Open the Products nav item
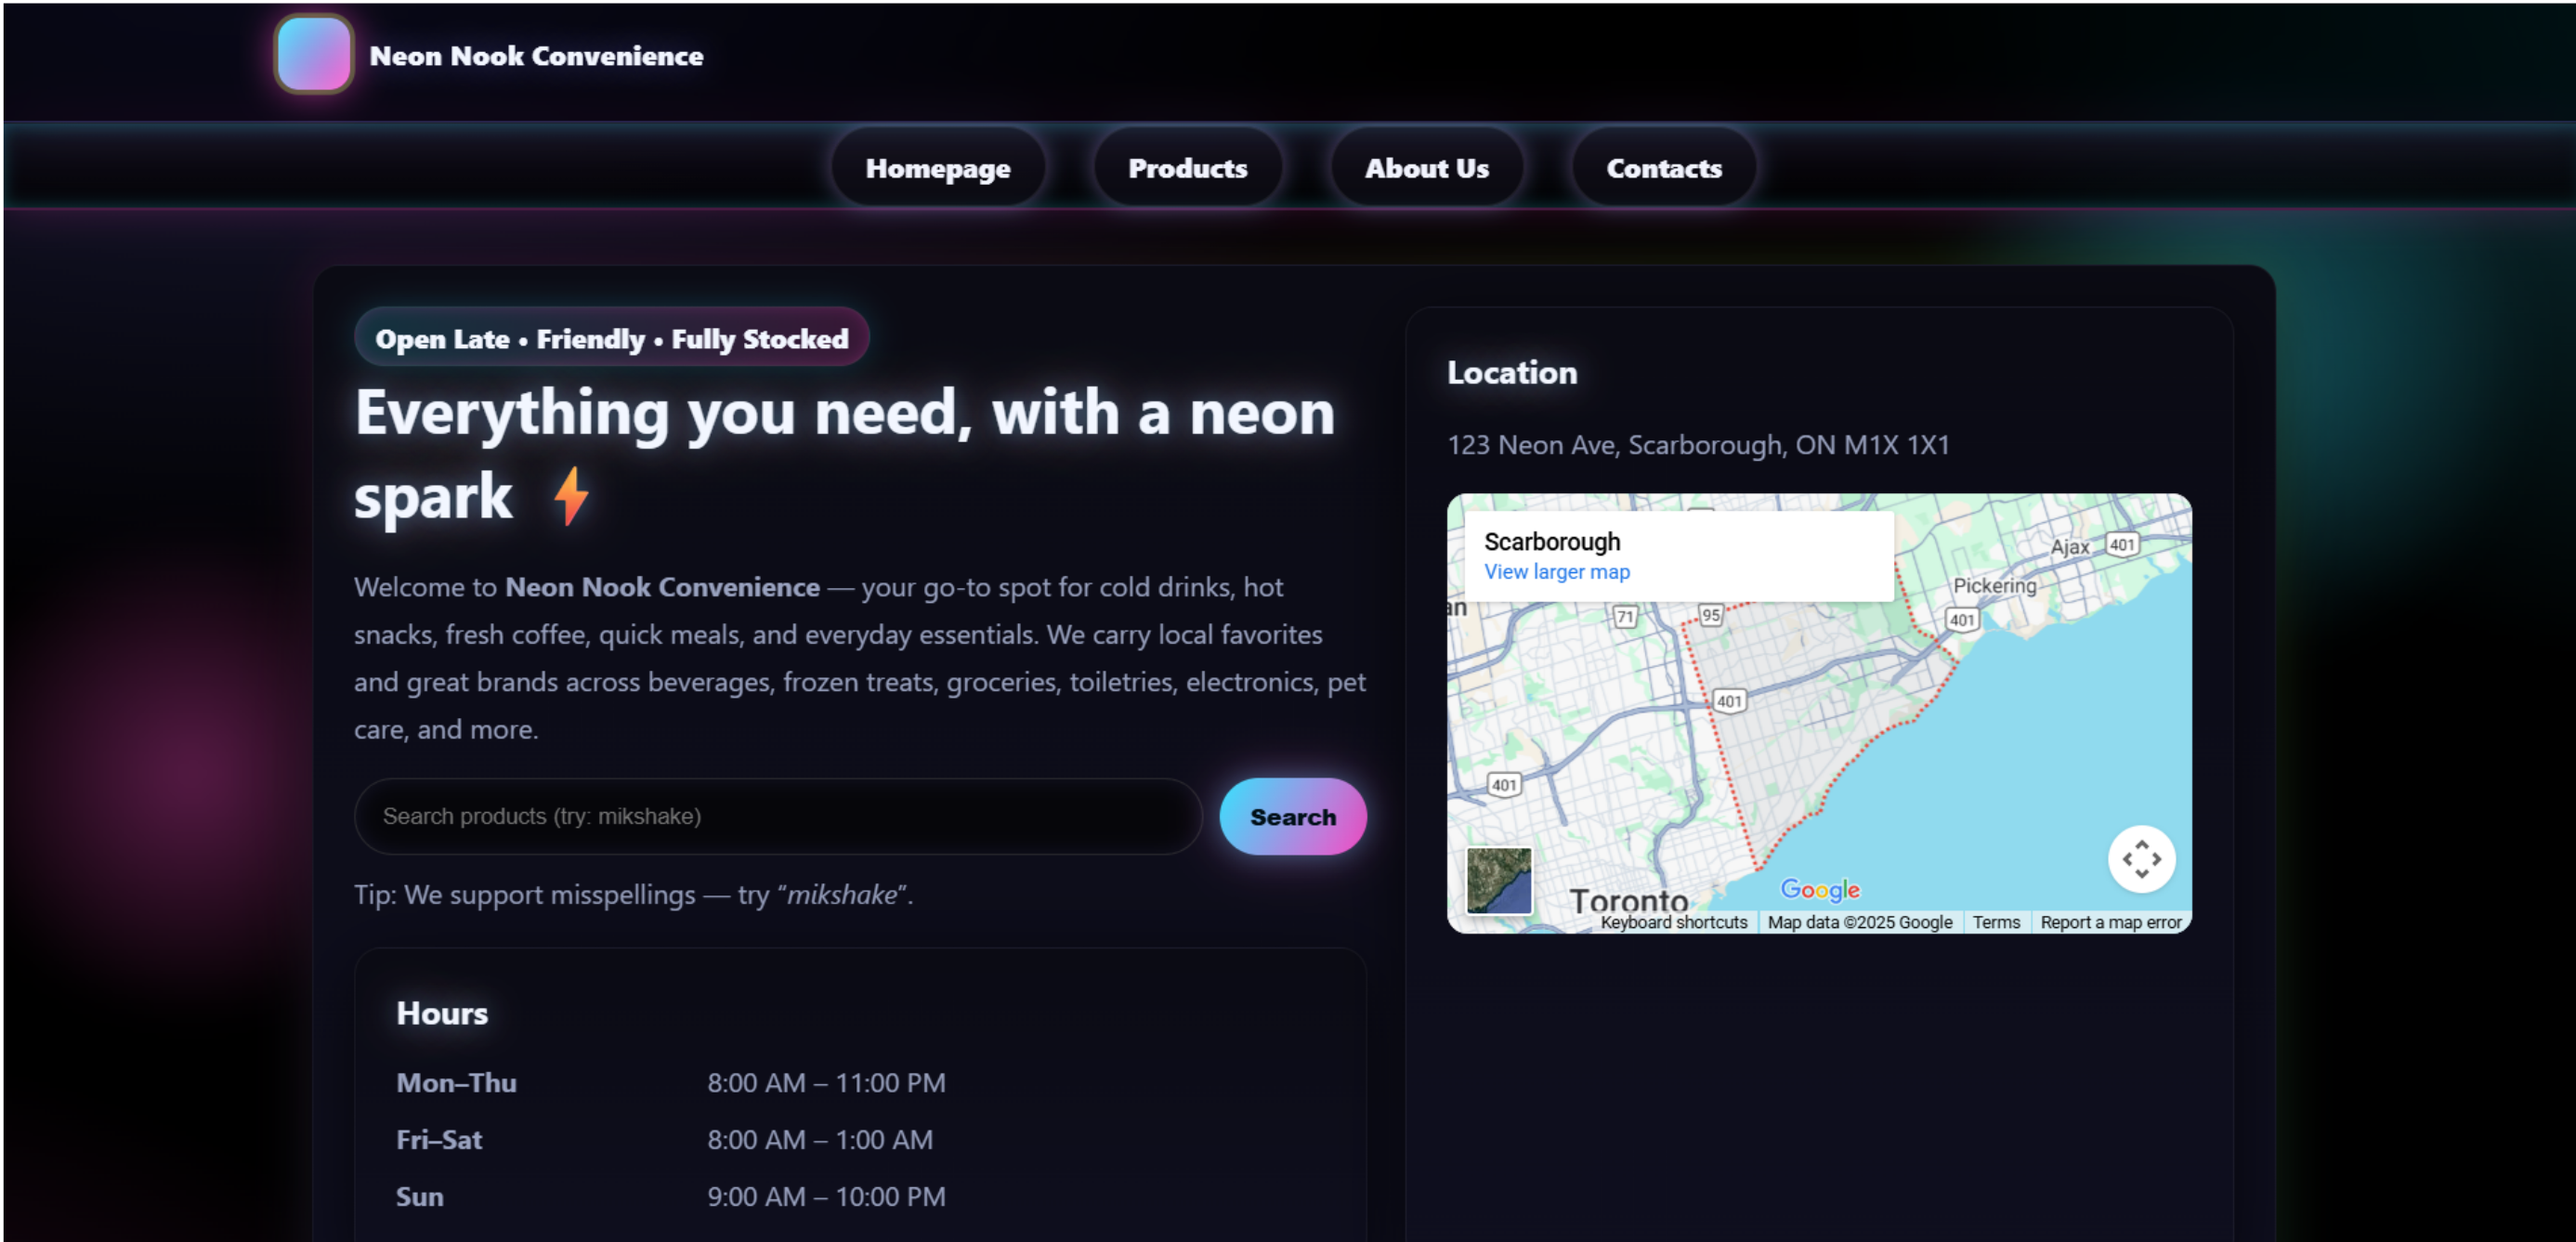2576x1242 pixels. click(x=1187, y=168)
